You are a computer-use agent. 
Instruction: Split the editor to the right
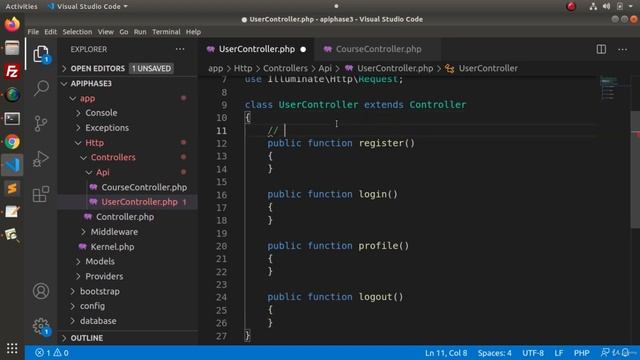pos(601,49)
